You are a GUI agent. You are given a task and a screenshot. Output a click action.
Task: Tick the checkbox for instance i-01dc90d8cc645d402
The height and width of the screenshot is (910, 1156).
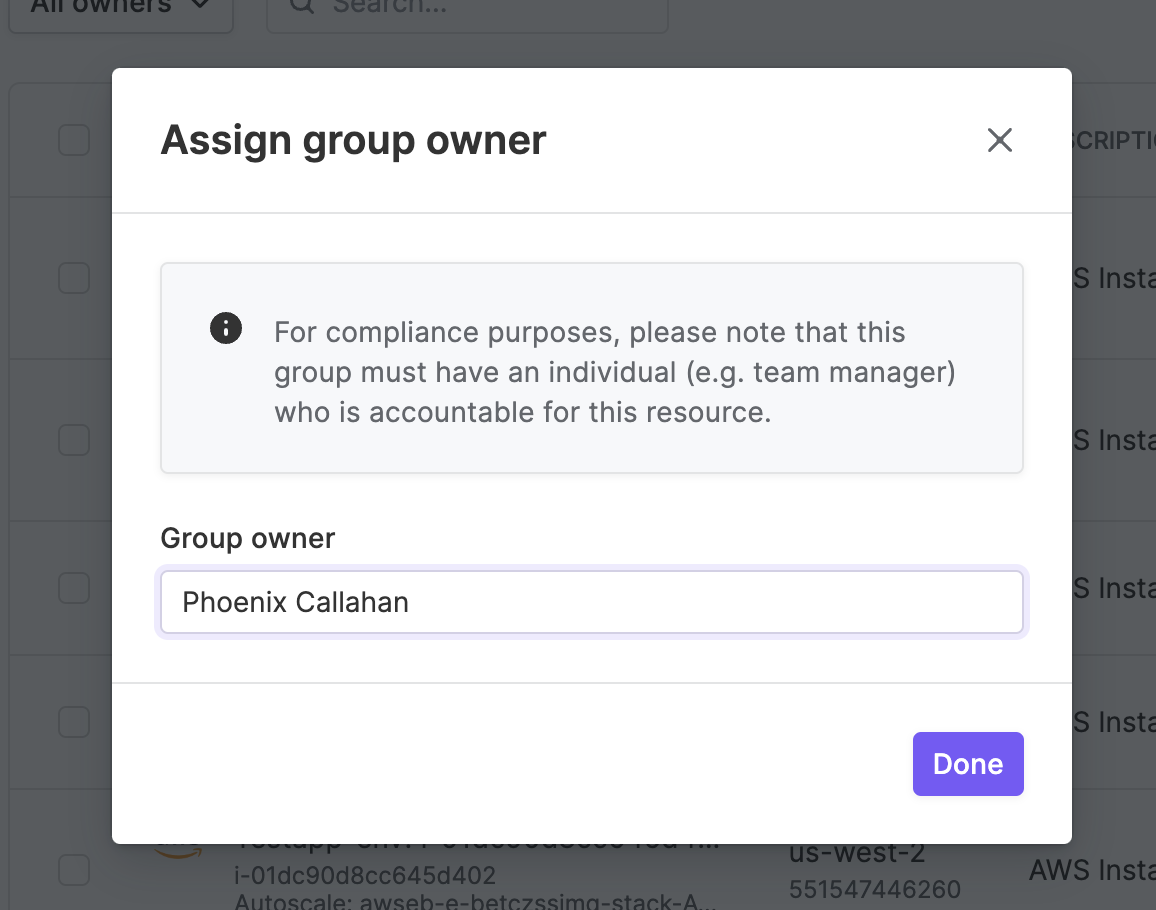point(74,870)
